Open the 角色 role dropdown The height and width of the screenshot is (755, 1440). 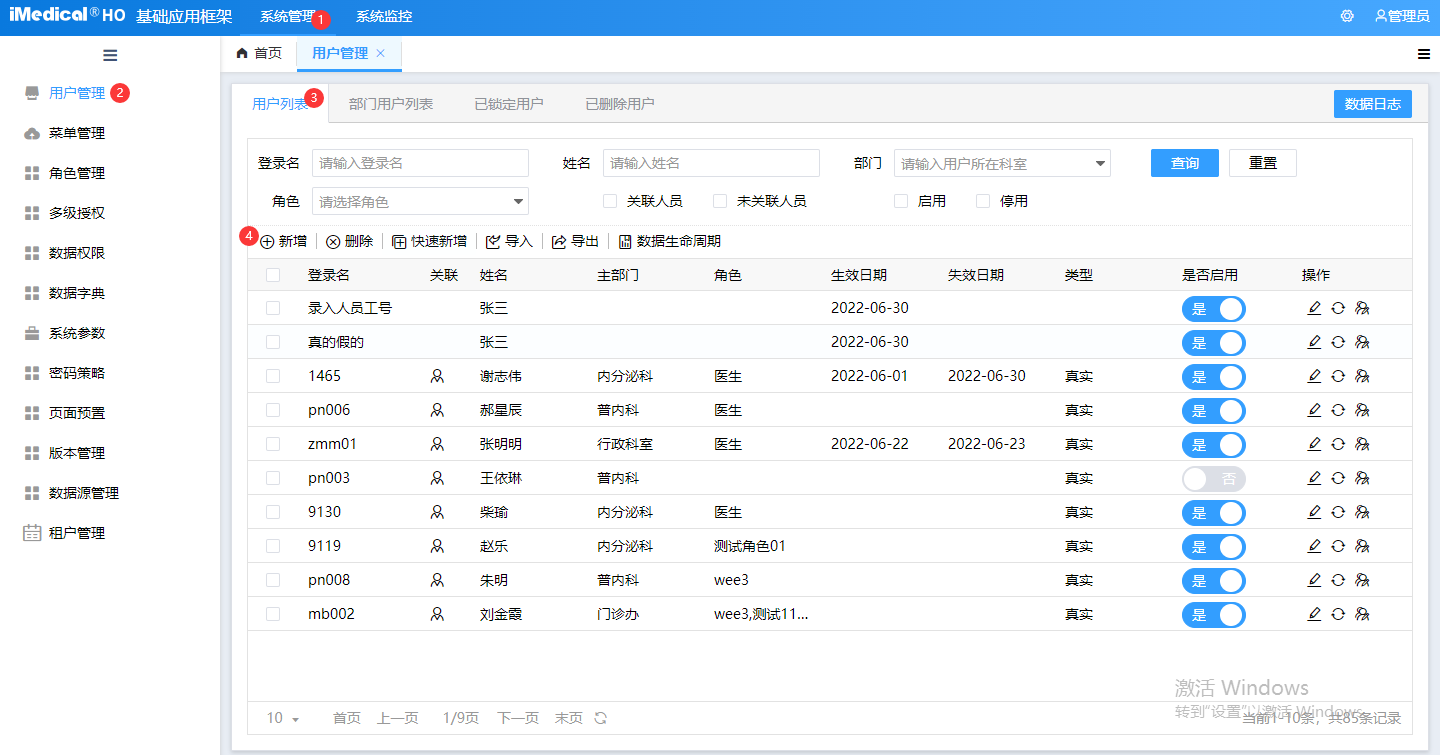(420, 202)
